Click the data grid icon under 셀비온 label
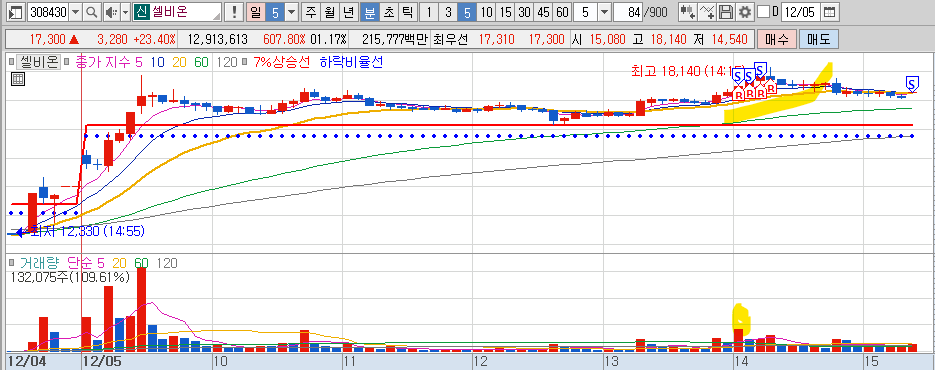Screen dimensions: 935x370 pos(17,79)
